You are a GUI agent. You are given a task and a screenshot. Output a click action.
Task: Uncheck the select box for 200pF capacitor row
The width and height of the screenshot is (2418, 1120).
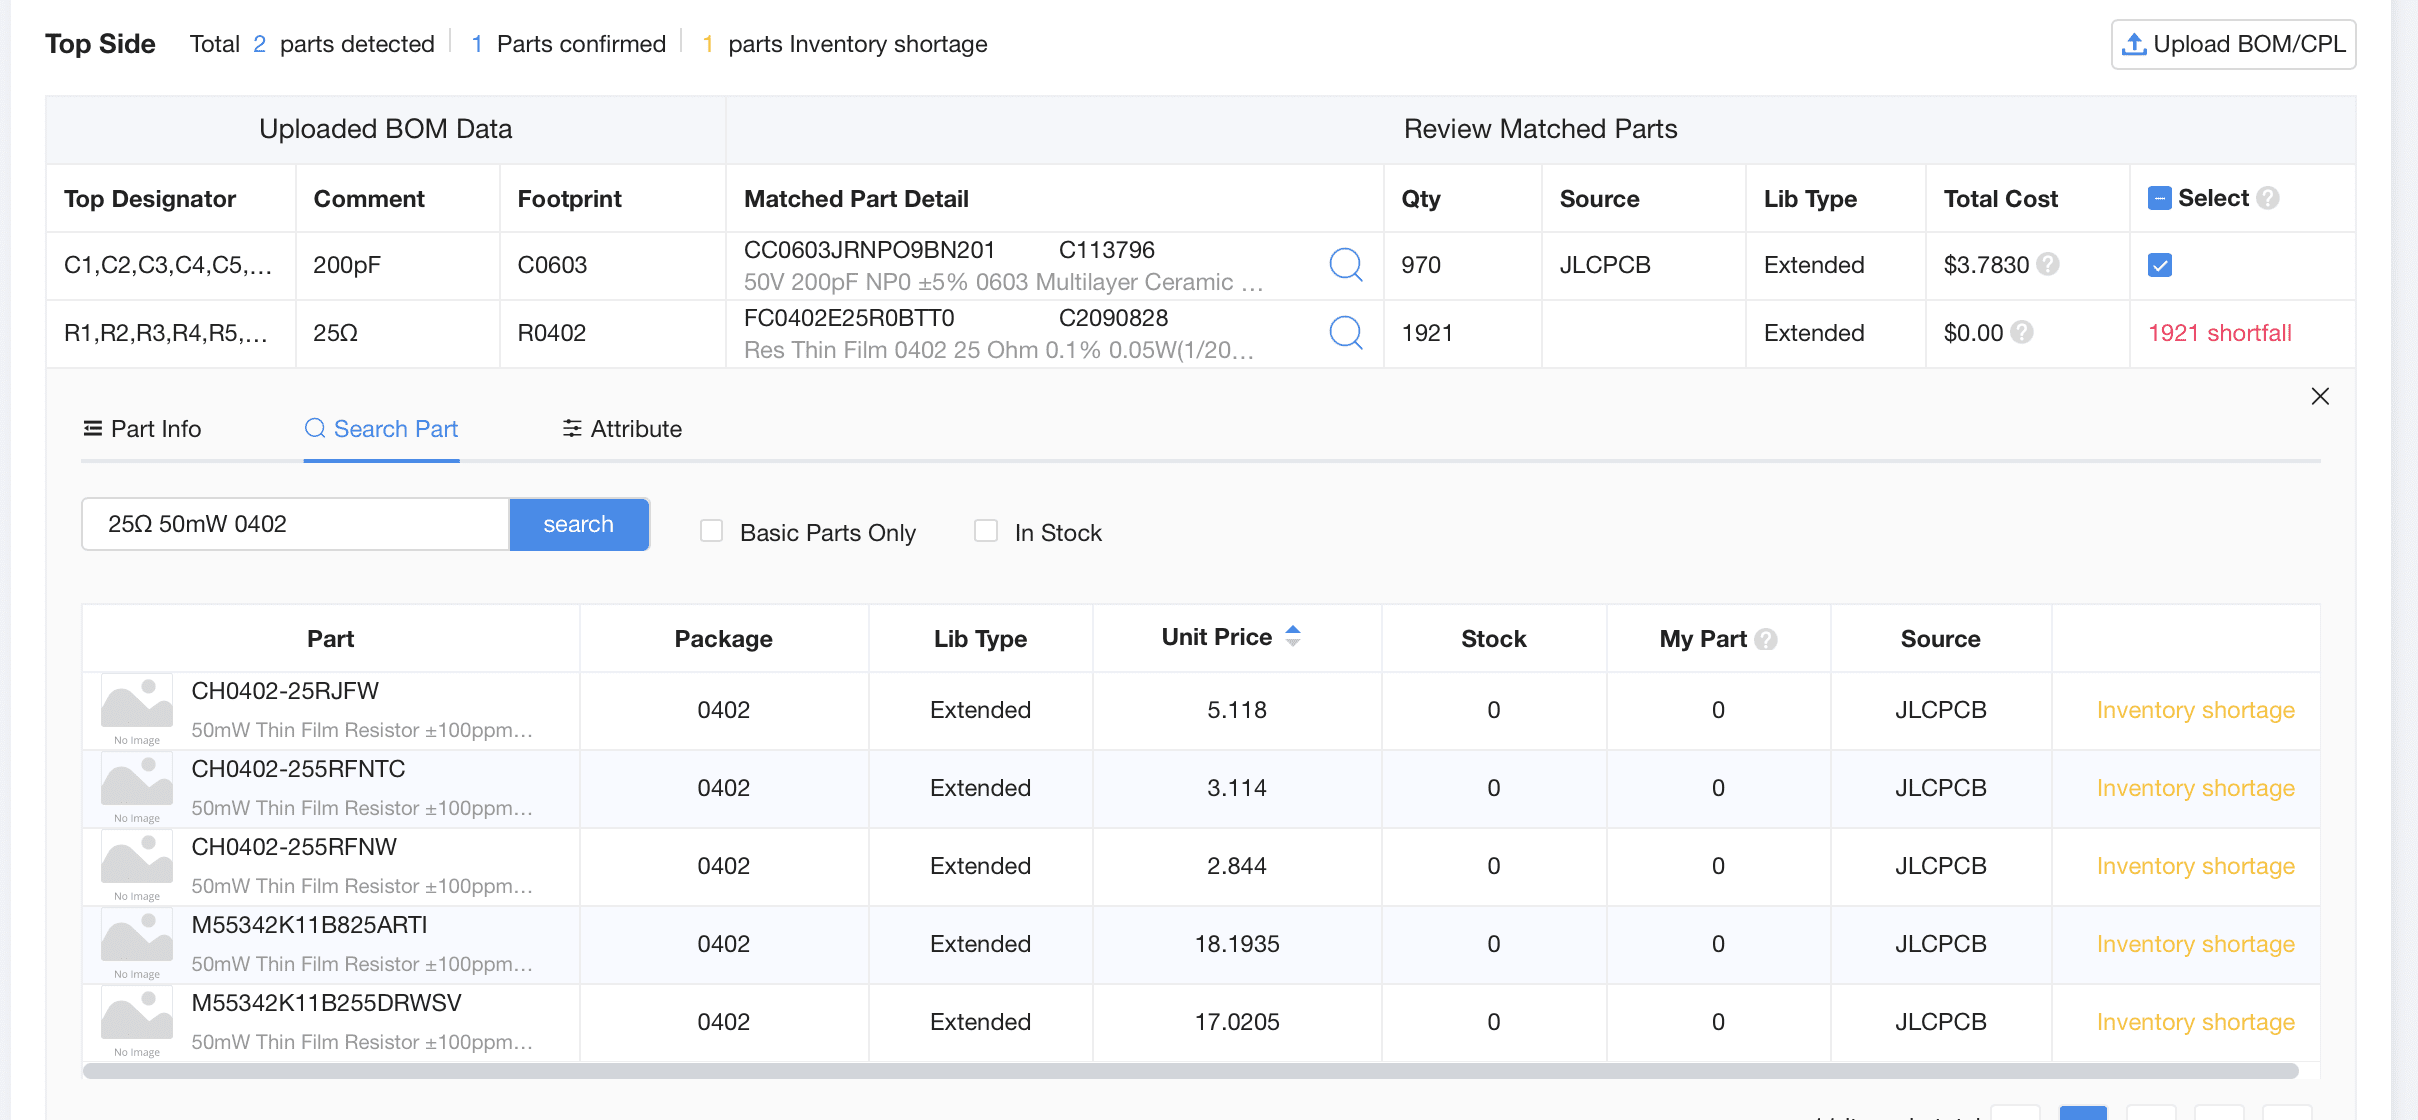[x=2159, y=265]
